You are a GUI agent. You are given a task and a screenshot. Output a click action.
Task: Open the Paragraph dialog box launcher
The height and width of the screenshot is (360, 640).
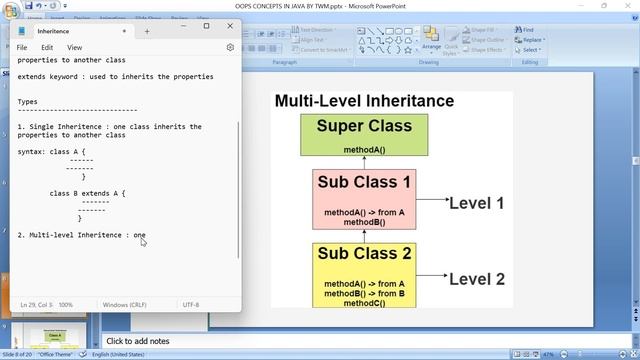click(350, 62)
